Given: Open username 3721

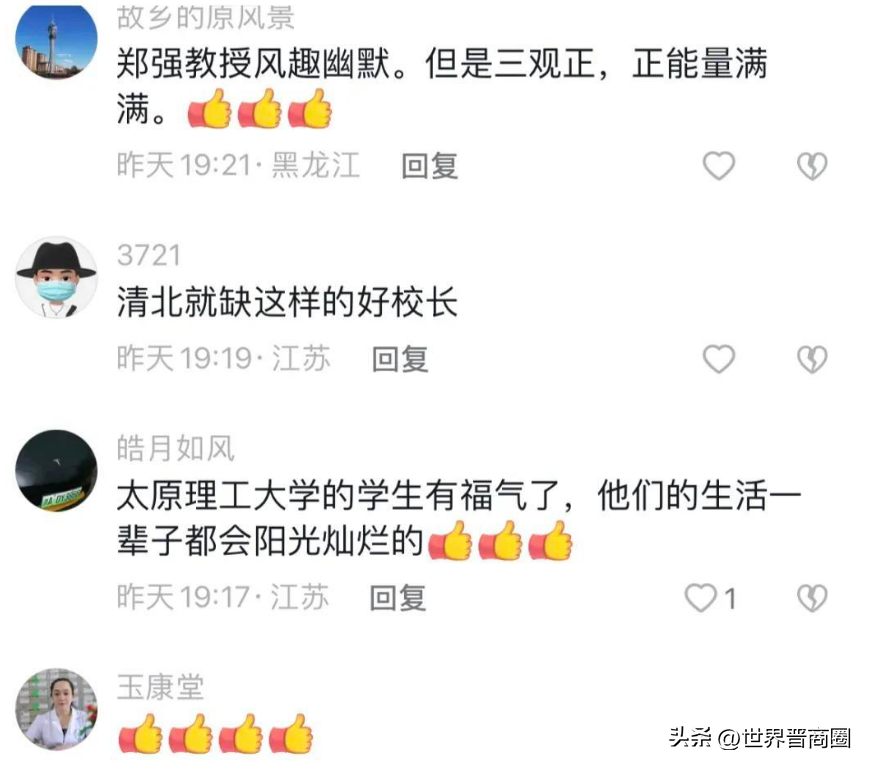Looking at the screenshot, I should (x=149, y=256).
